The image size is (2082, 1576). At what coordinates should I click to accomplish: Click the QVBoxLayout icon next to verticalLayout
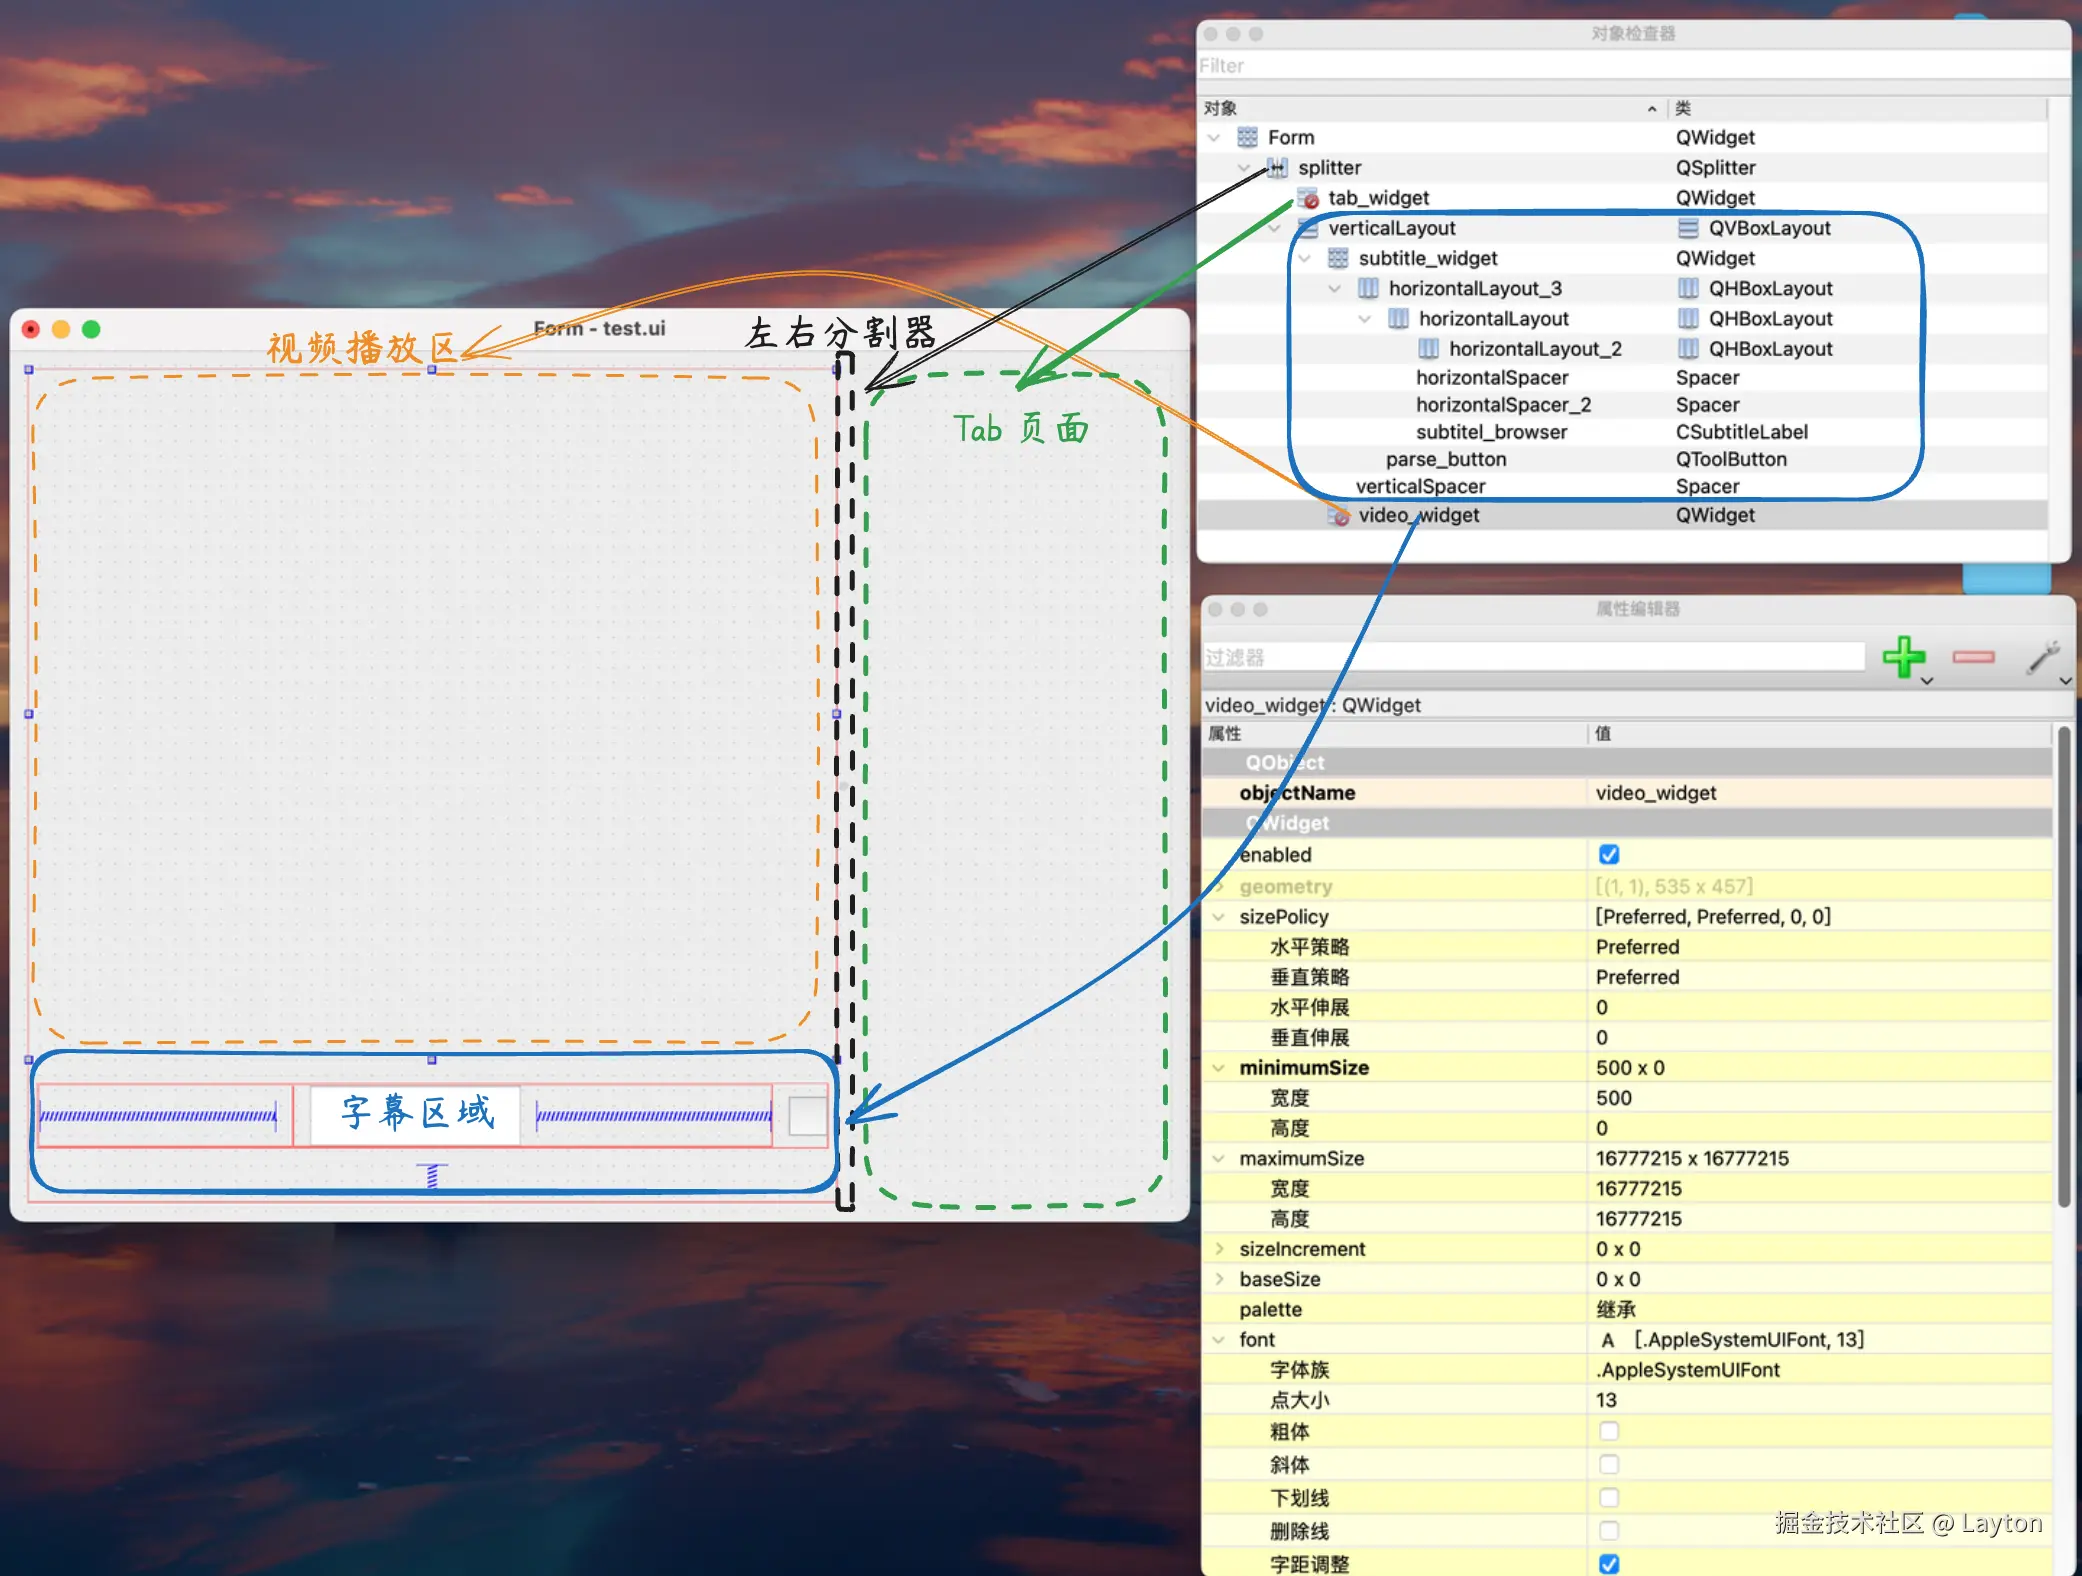pos(1308,228)
